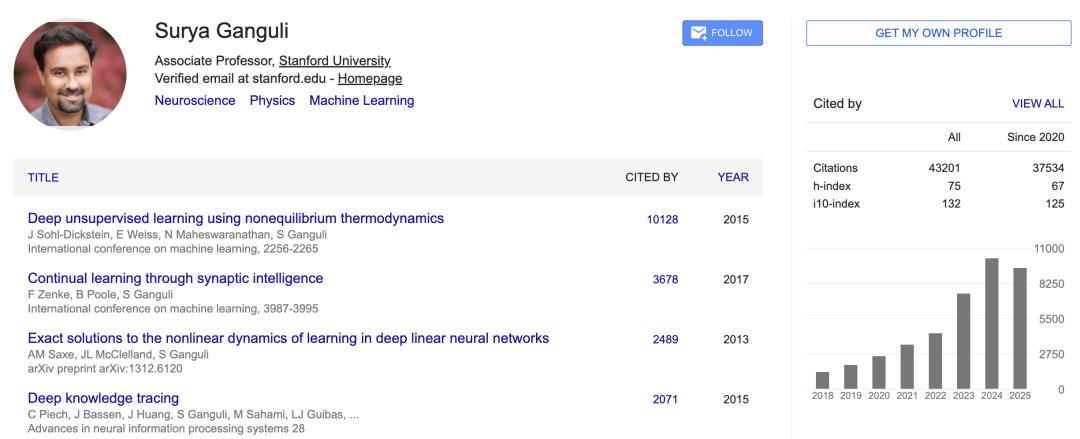View the 3678 citing articles

point(665,280)
